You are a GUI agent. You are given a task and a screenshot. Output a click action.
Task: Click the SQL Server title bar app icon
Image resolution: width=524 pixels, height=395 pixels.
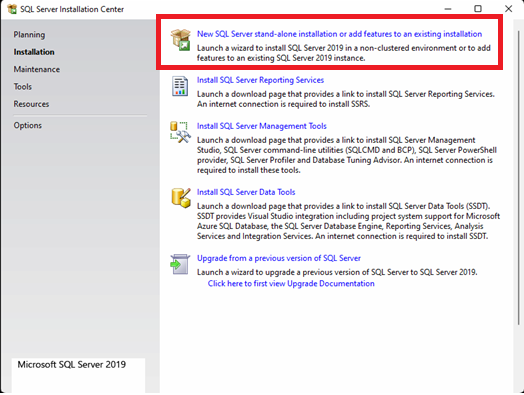click(12, 9)
